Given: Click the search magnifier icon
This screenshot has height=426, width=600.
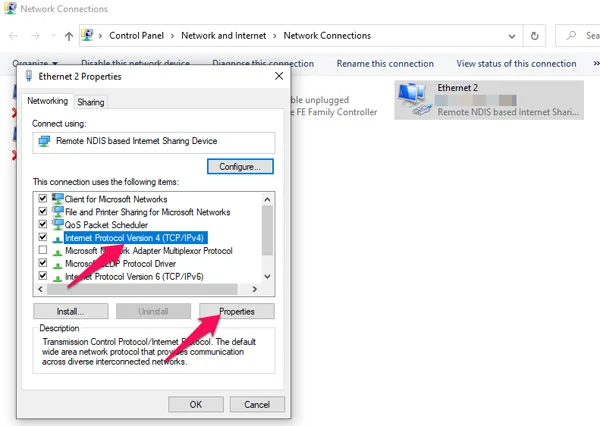Looking at the screenshot, I should pyautogui.click(x=571, y=36).
